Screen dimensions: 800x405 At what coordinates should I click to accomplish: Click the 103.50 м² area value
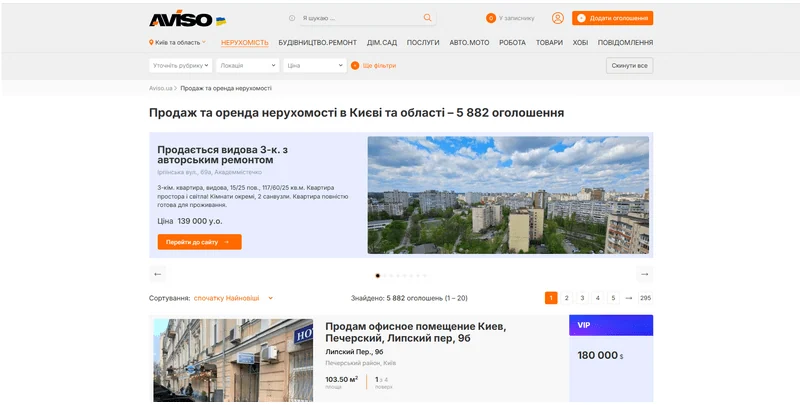[x=342, y=379]
